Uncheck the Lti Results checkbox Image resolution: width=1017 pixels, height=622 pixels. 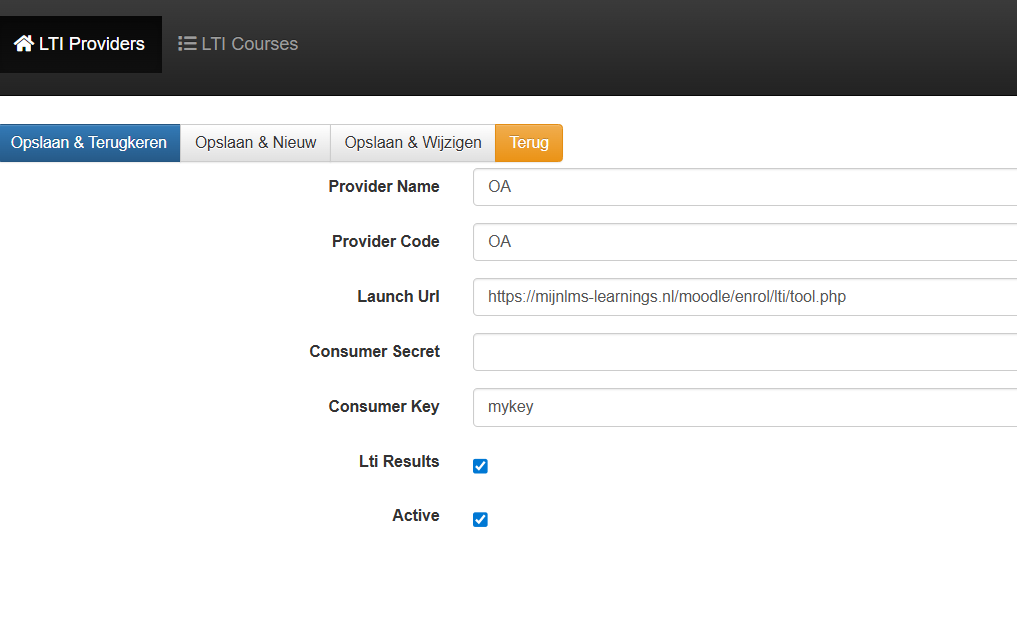point(480,466)
